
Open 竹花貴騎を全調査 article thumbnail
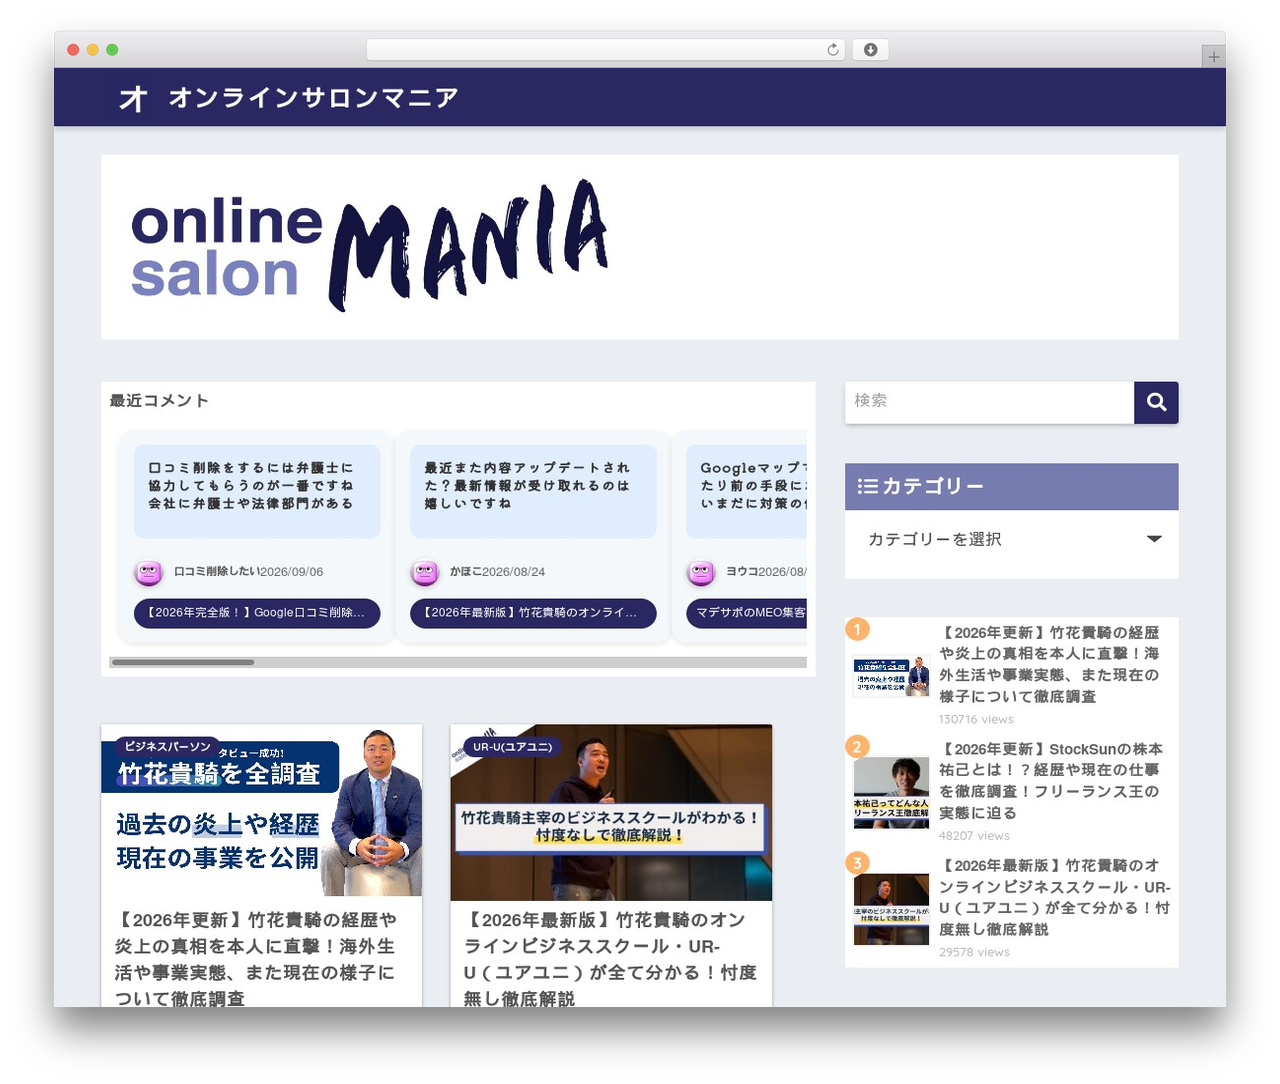(x=261, y=811)
